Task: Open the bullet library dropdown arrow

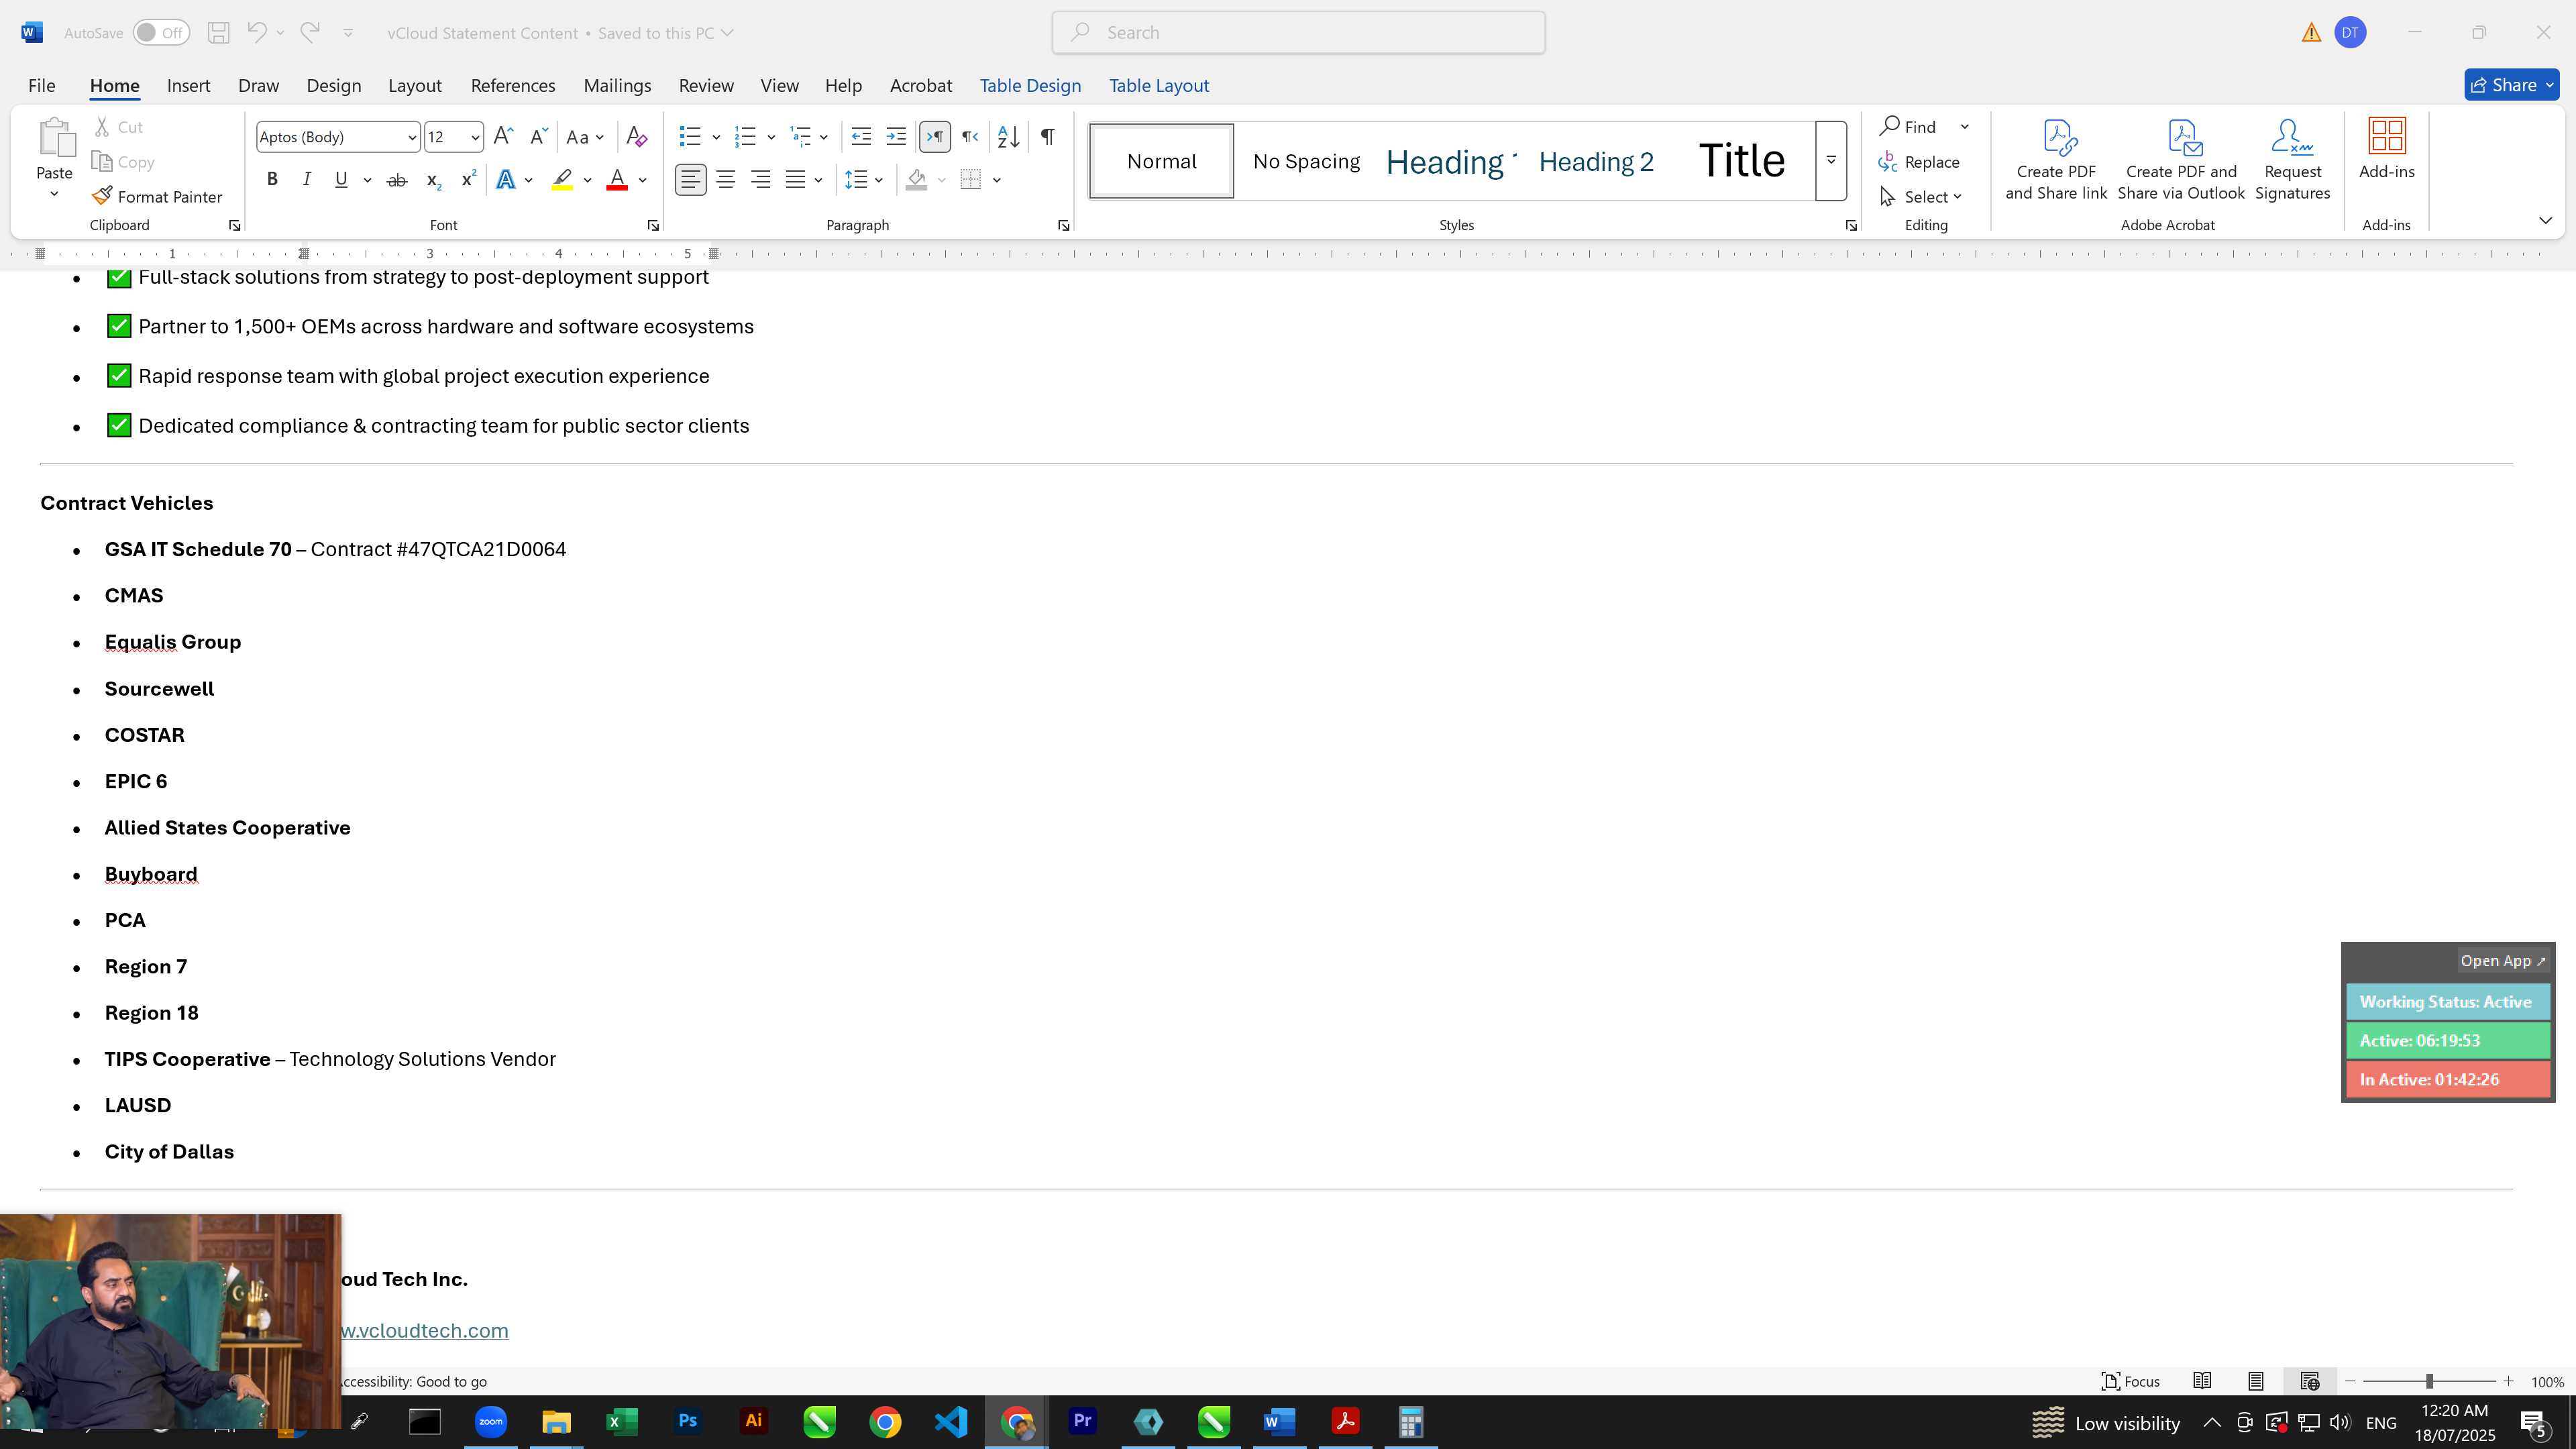Action: (x=716, y=137)
